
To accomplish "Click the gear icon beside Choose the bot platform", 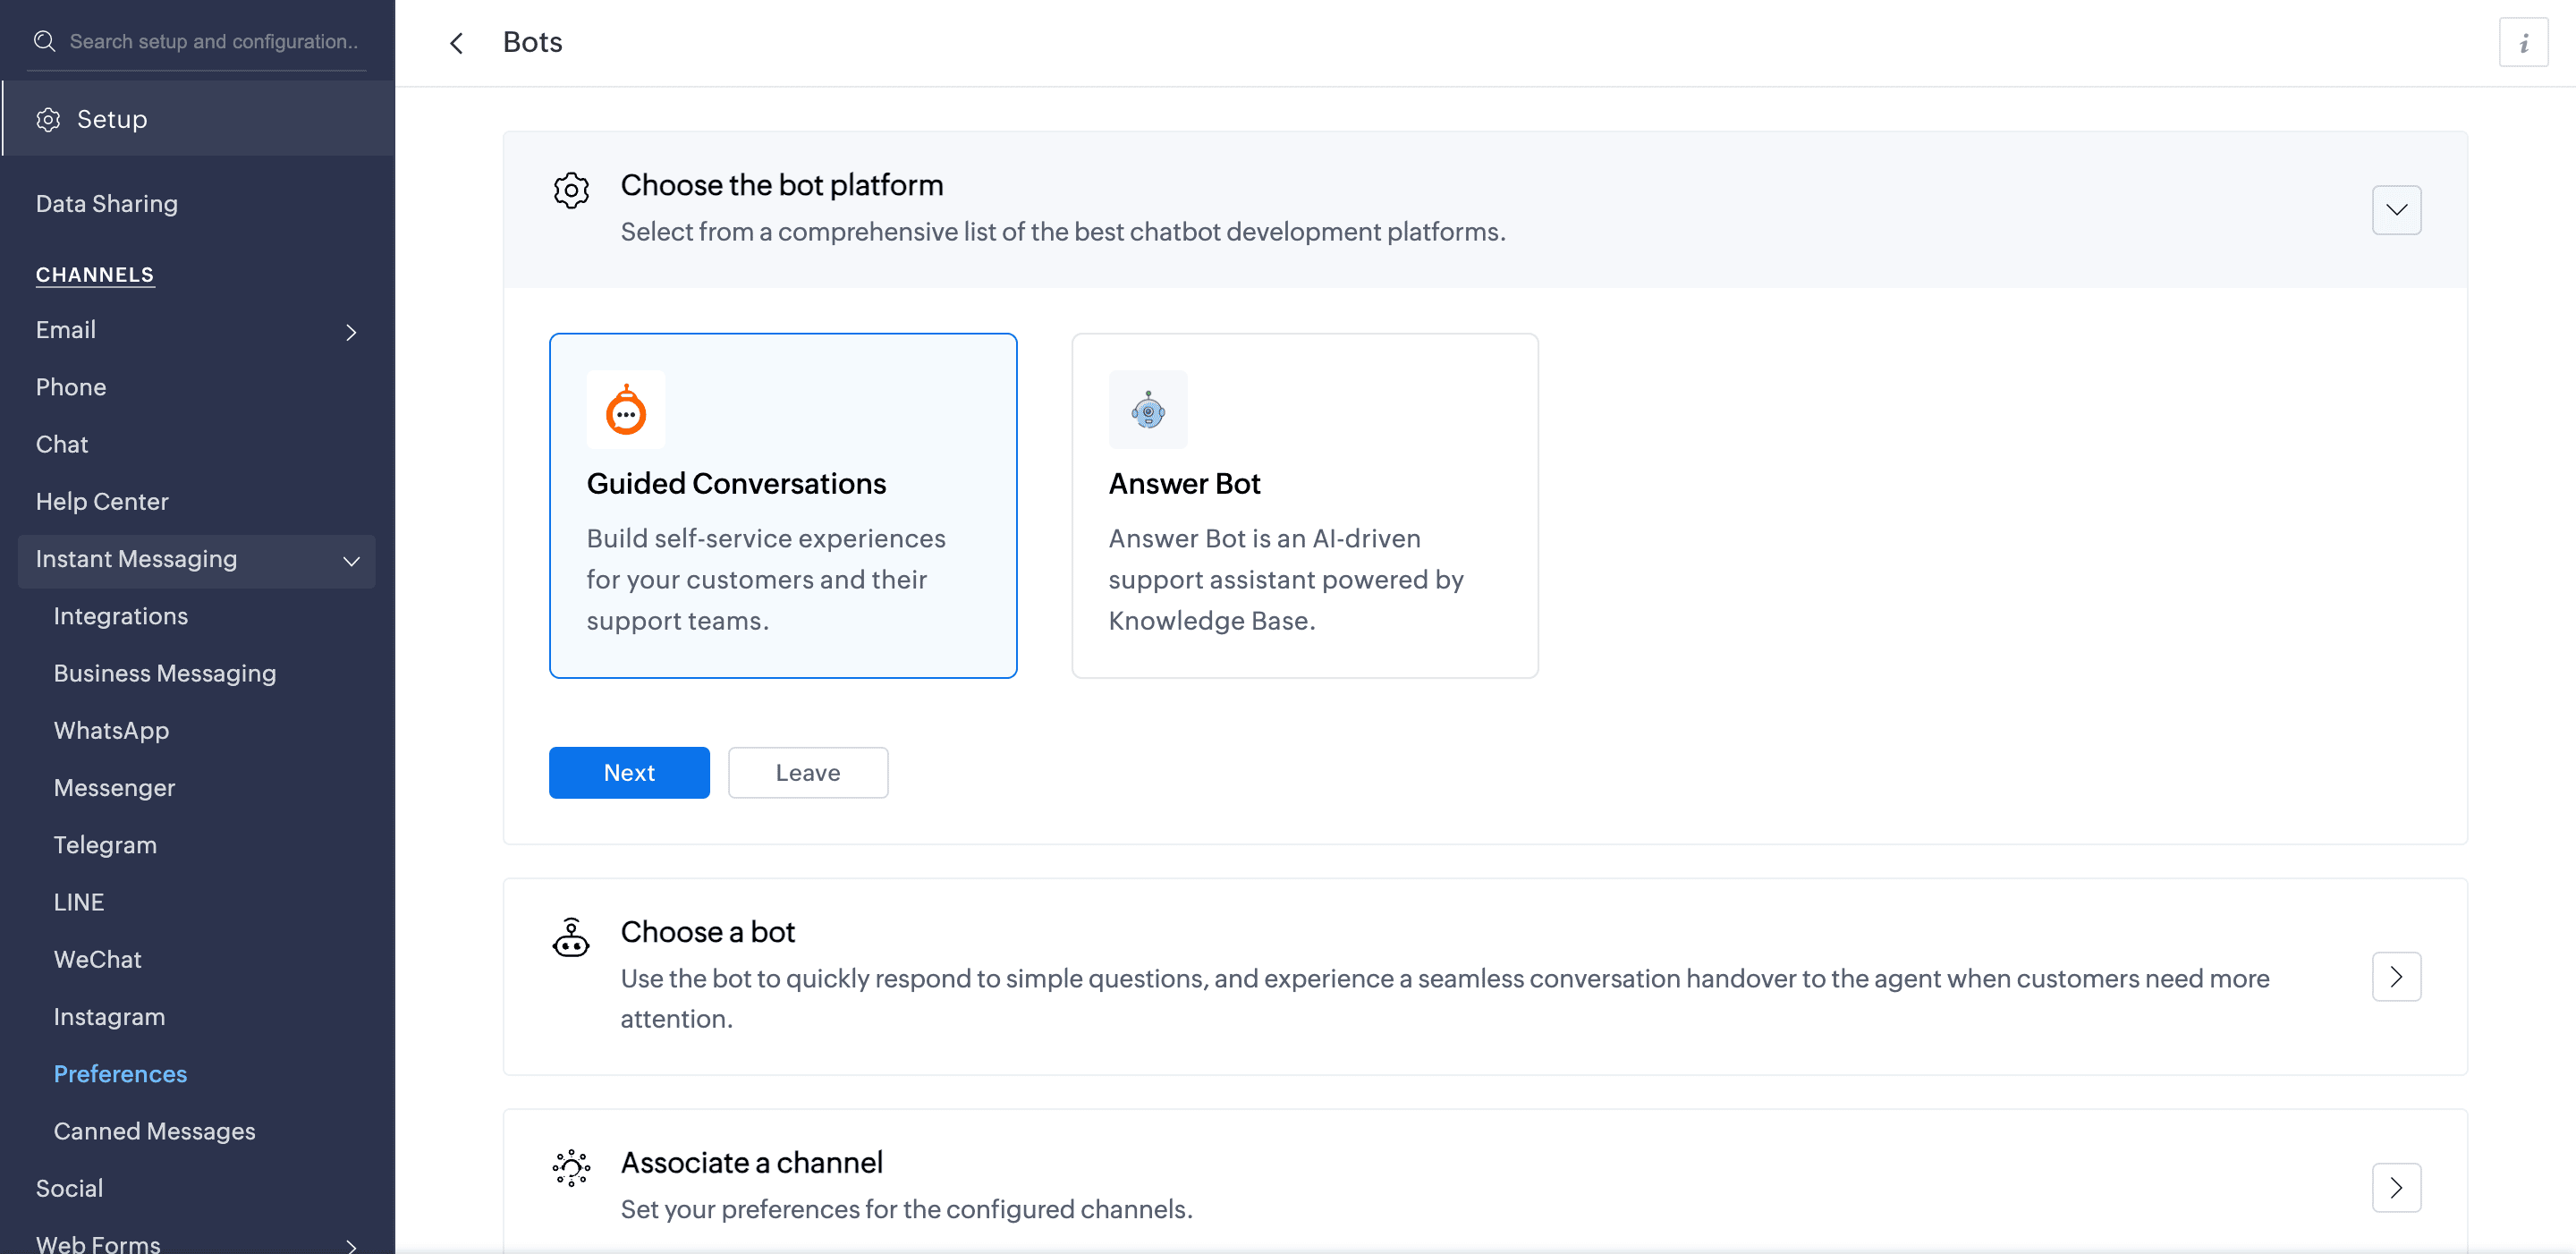I will click(x=571, y=189).
